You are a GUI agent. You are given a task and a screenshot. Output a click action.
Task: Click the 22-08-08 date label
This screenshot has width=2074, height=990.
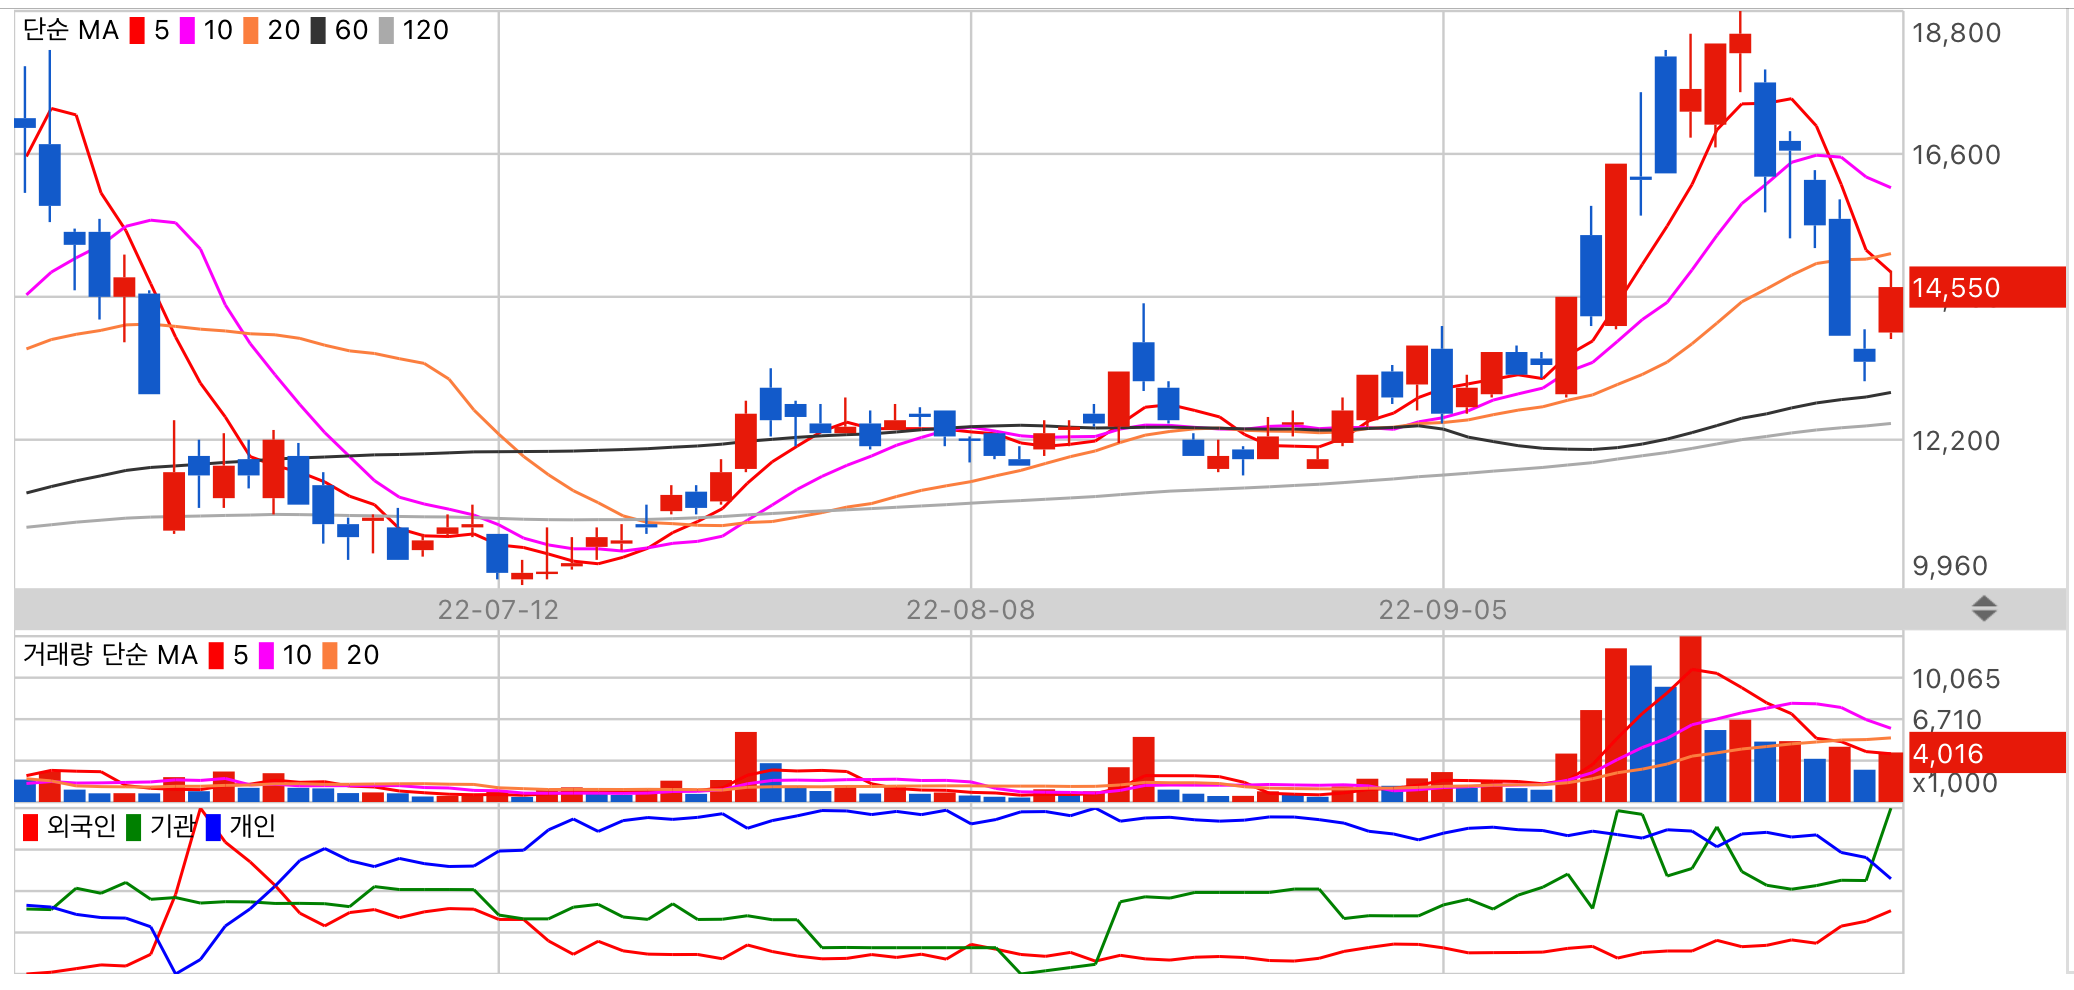pos(971,610)
